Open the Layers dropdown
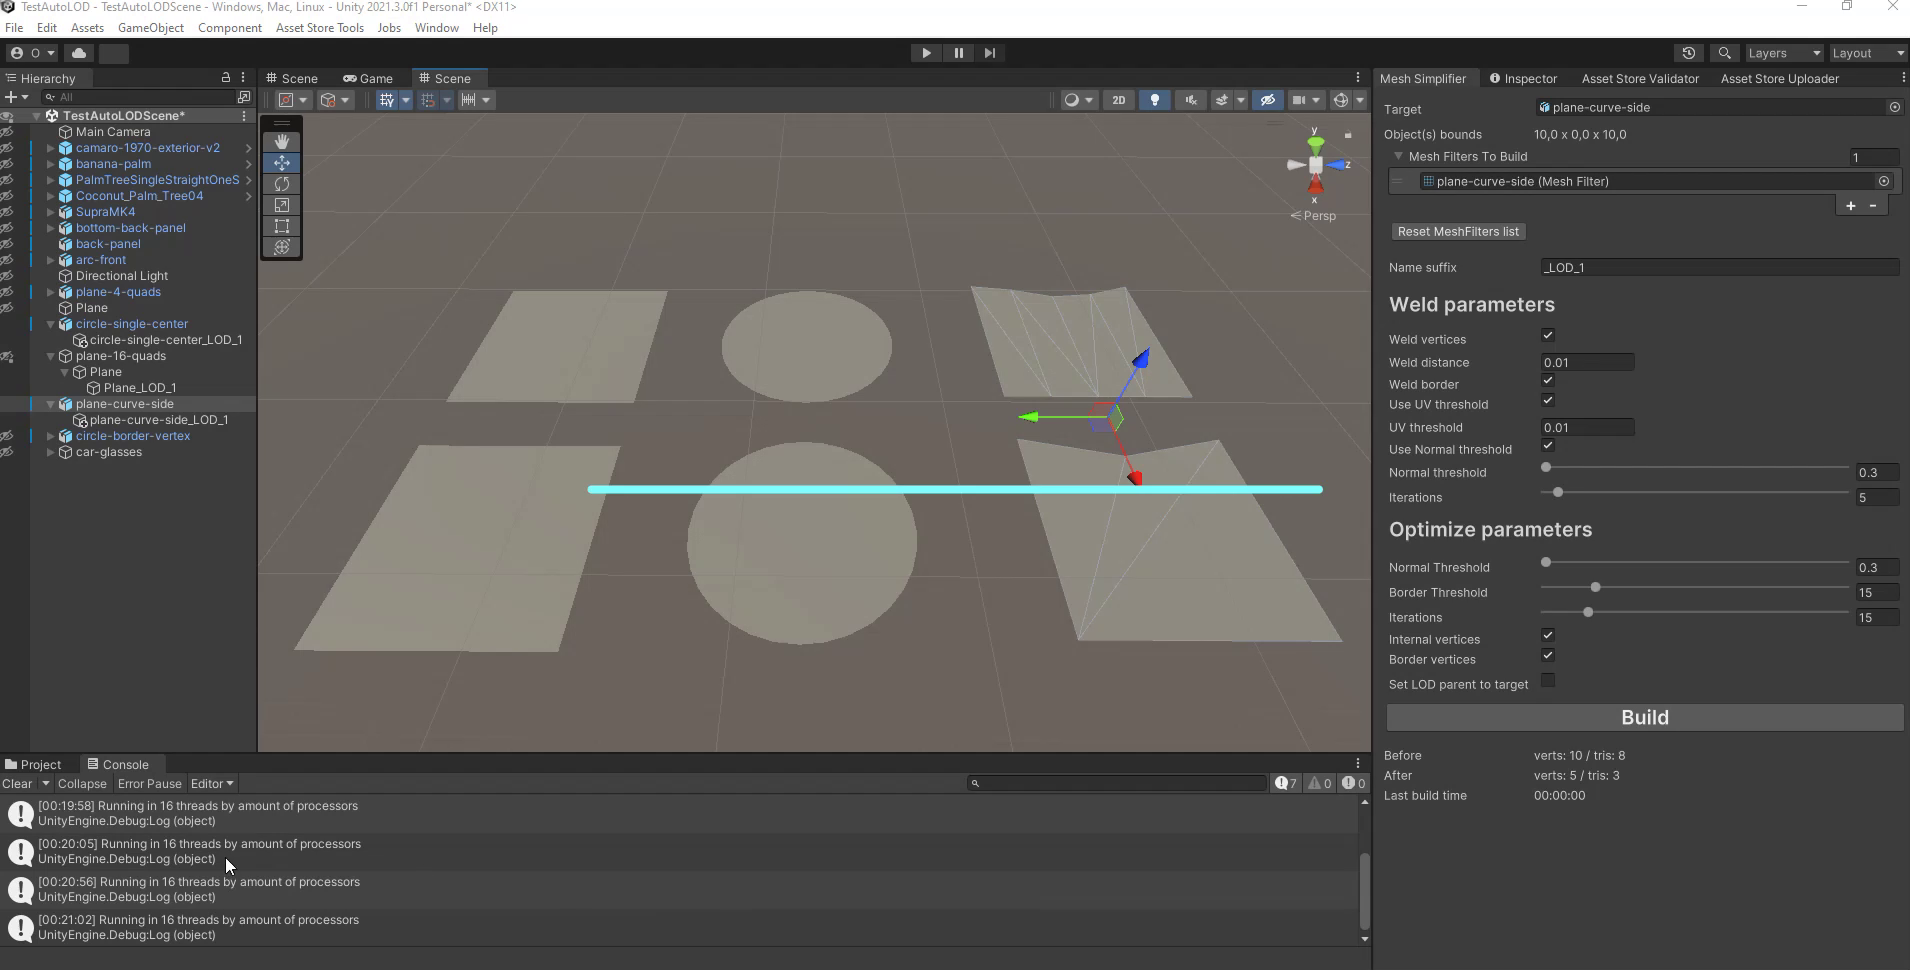 1784,53
